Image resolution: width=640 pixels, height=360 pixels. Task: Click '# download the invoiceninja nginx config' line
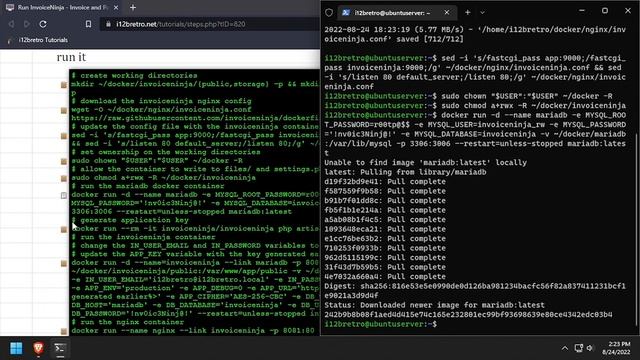click(x=162, y=101)
